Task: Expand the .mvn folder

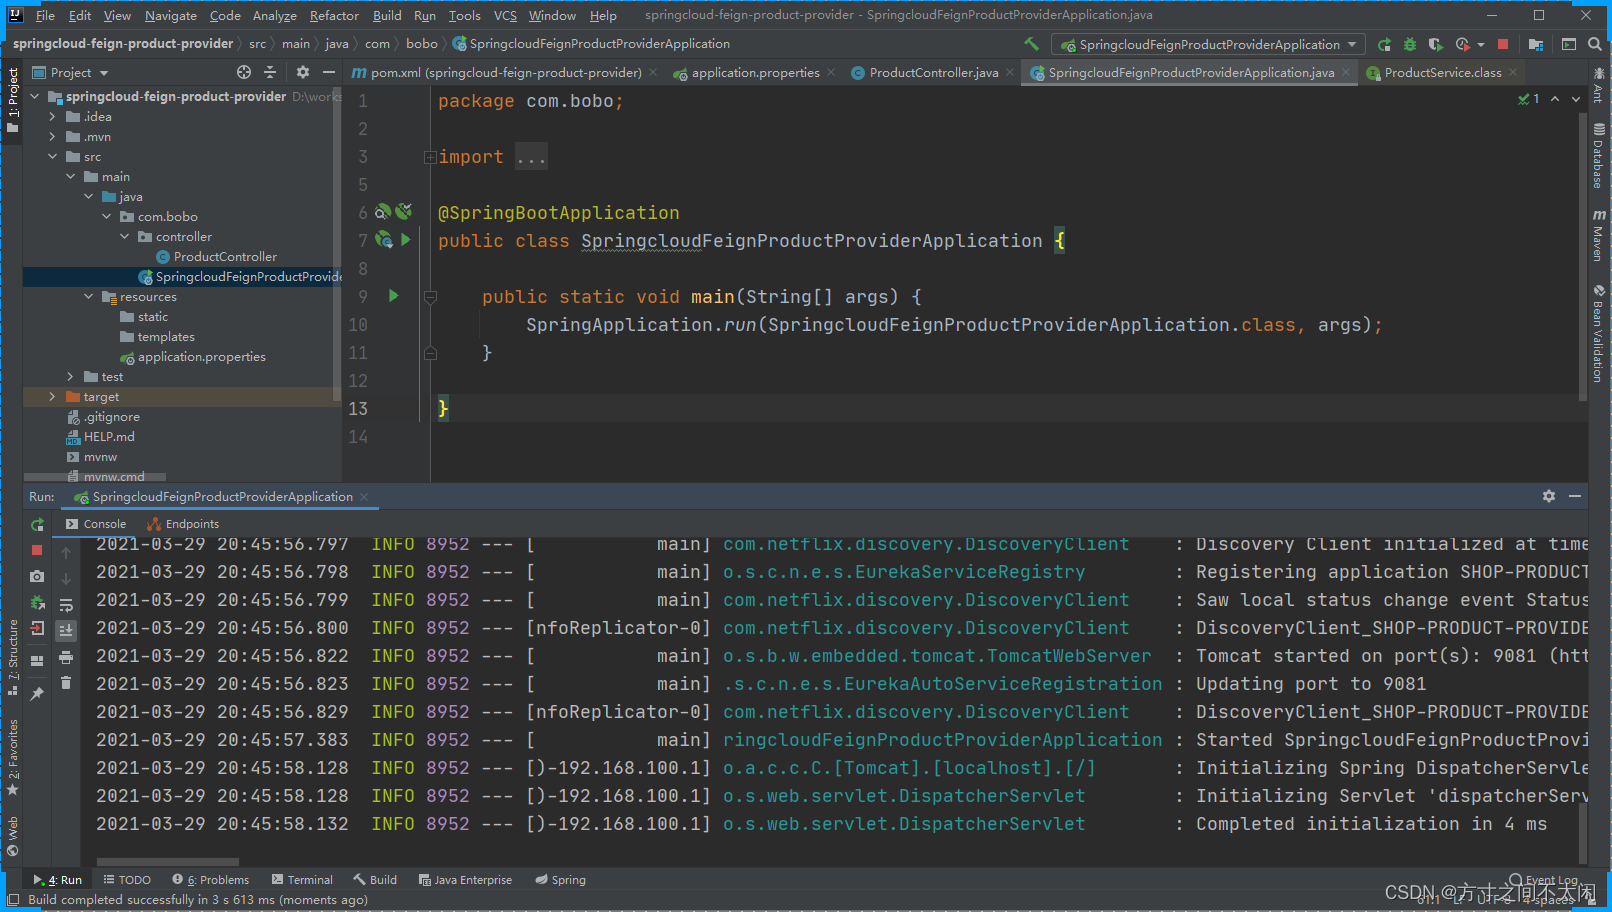Action: click(x=52, y=137)
